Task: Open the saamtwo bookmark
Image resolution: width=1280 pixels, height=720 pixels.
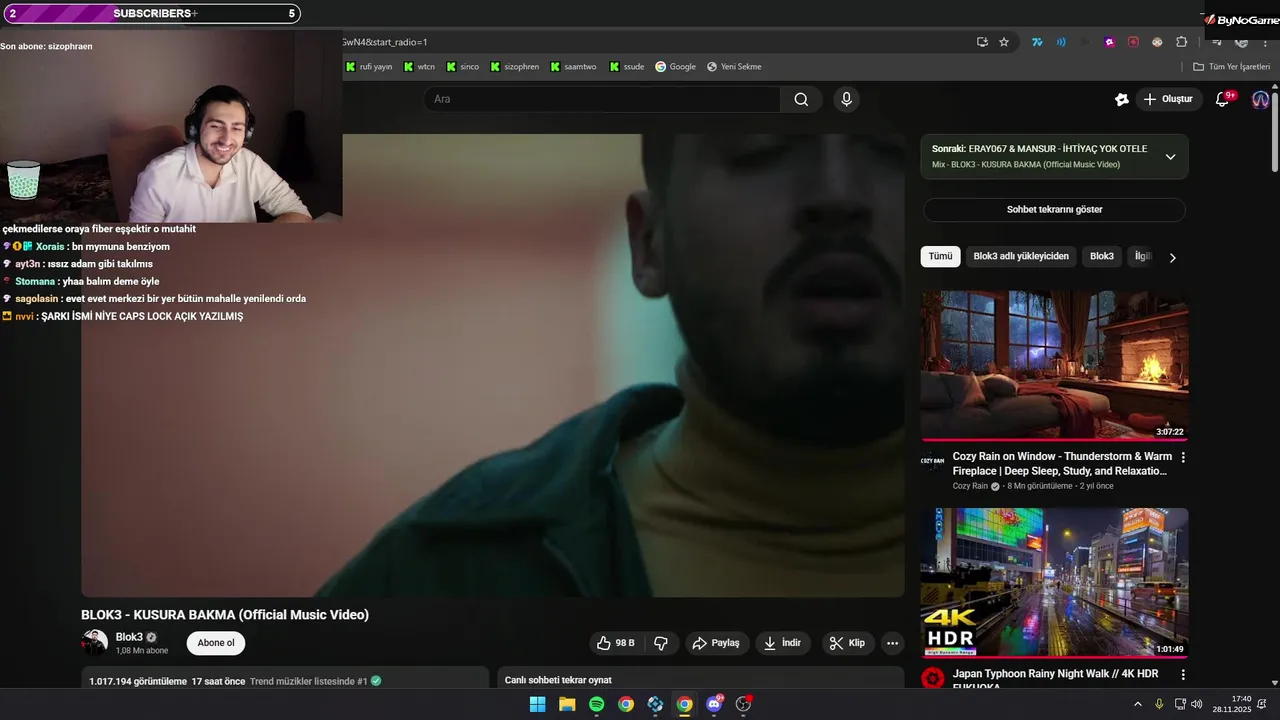Action: point(573,67)
